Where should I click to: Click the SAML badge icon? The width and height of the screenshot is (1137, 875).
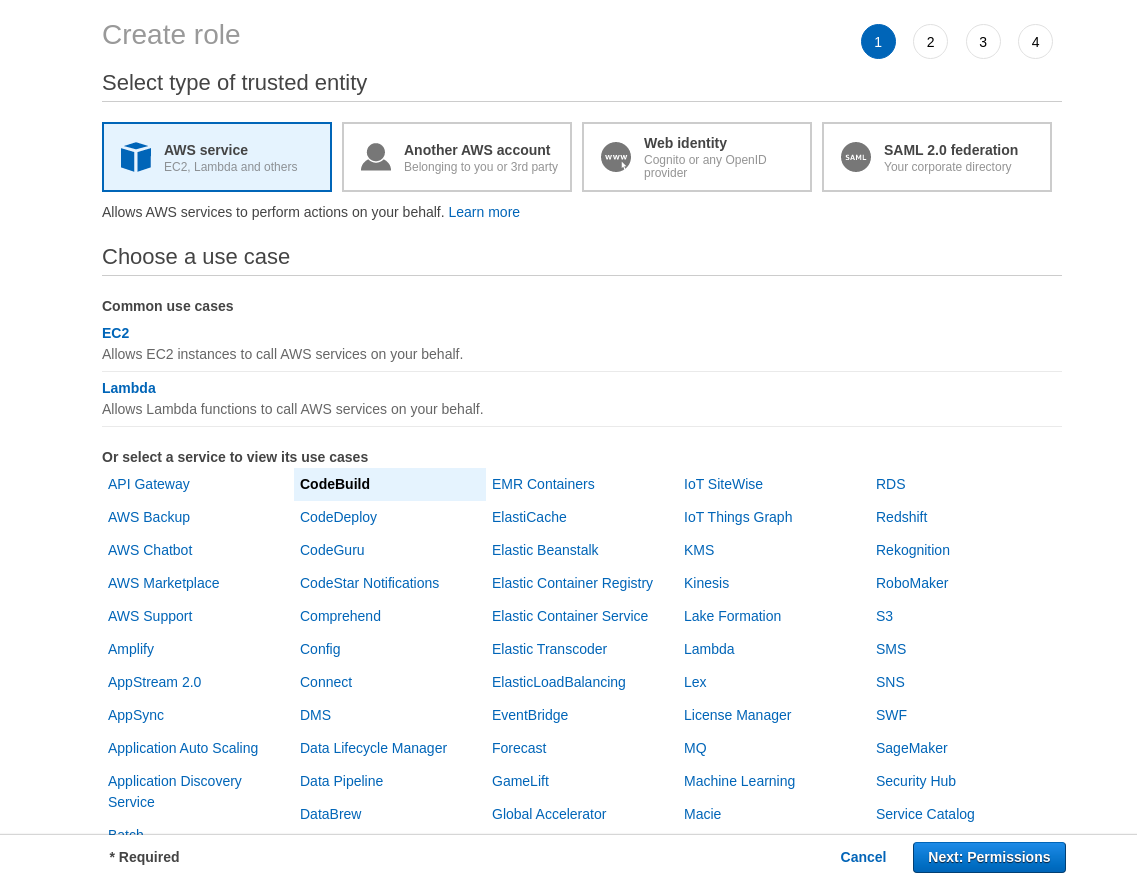point(855,156)
